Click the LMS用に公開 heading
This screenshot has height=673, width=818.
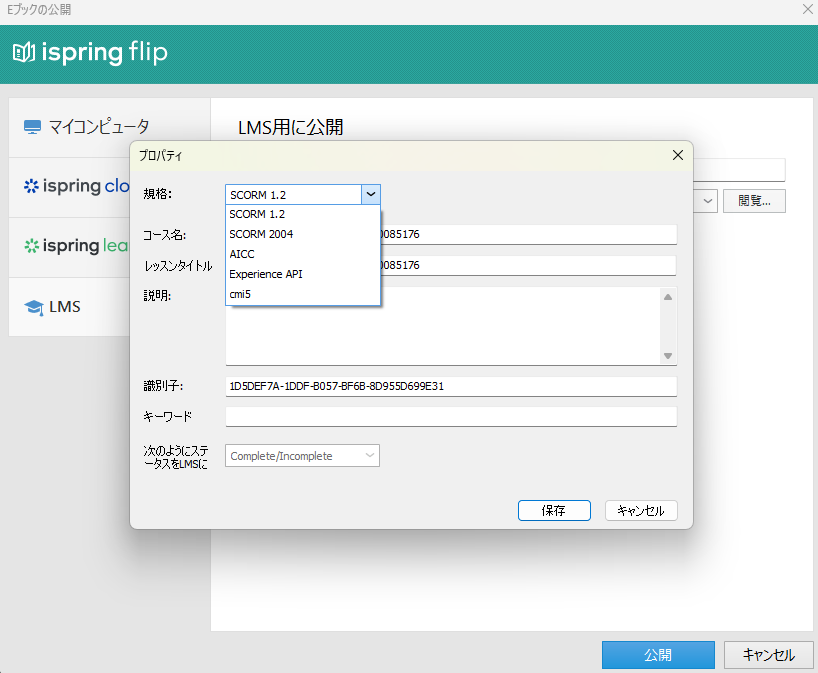291,127
